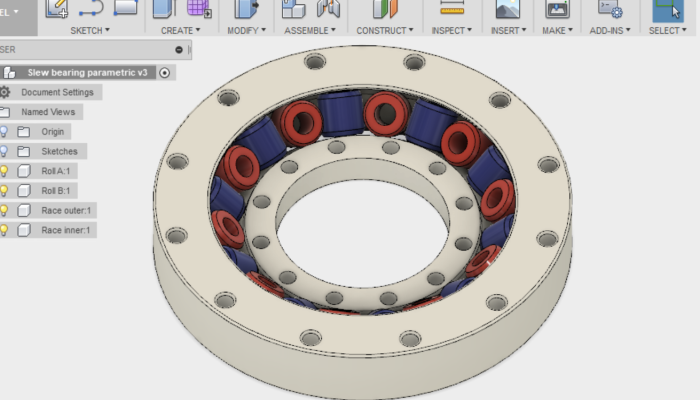
Task: Open the INSERT dropdown menu
Action: click(508, 30)
